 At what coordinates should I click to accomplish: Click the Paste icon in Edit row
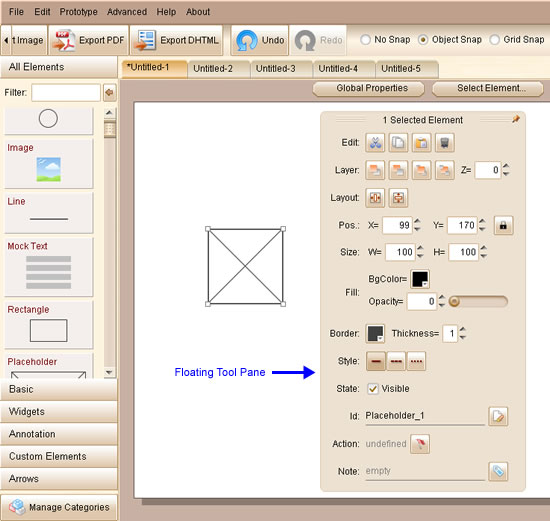point(421,143)
